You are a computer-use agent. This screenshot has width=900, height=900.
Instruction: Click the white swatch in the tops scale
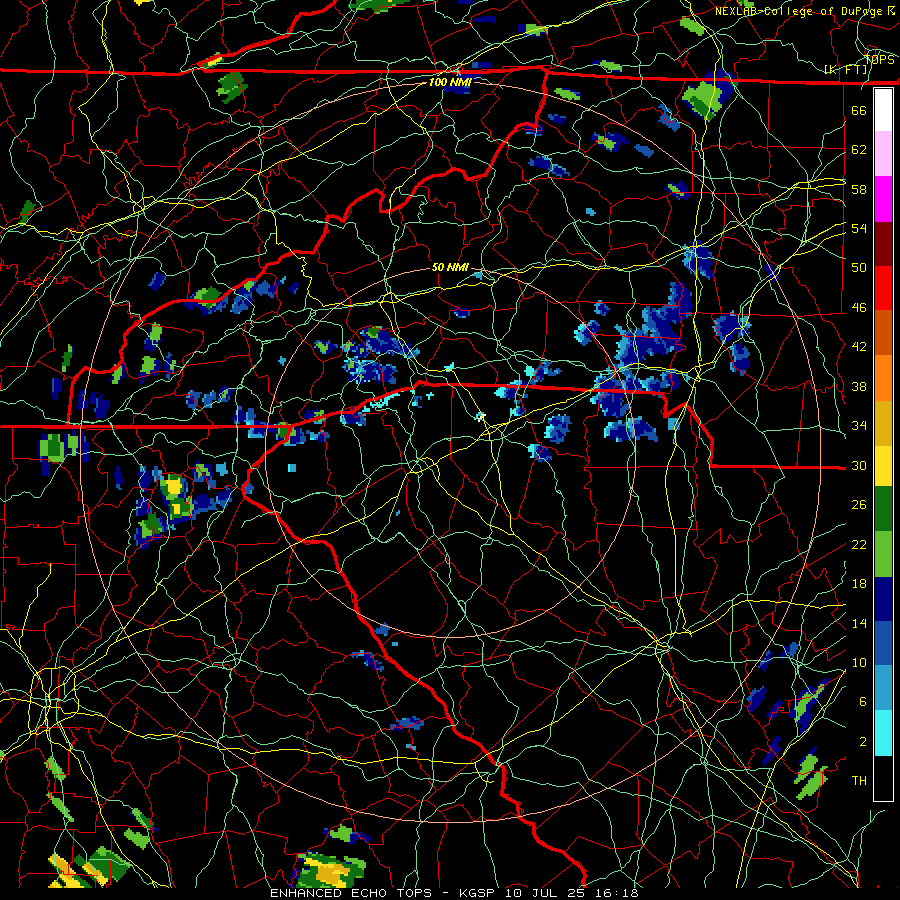click(x=883, y=110)
